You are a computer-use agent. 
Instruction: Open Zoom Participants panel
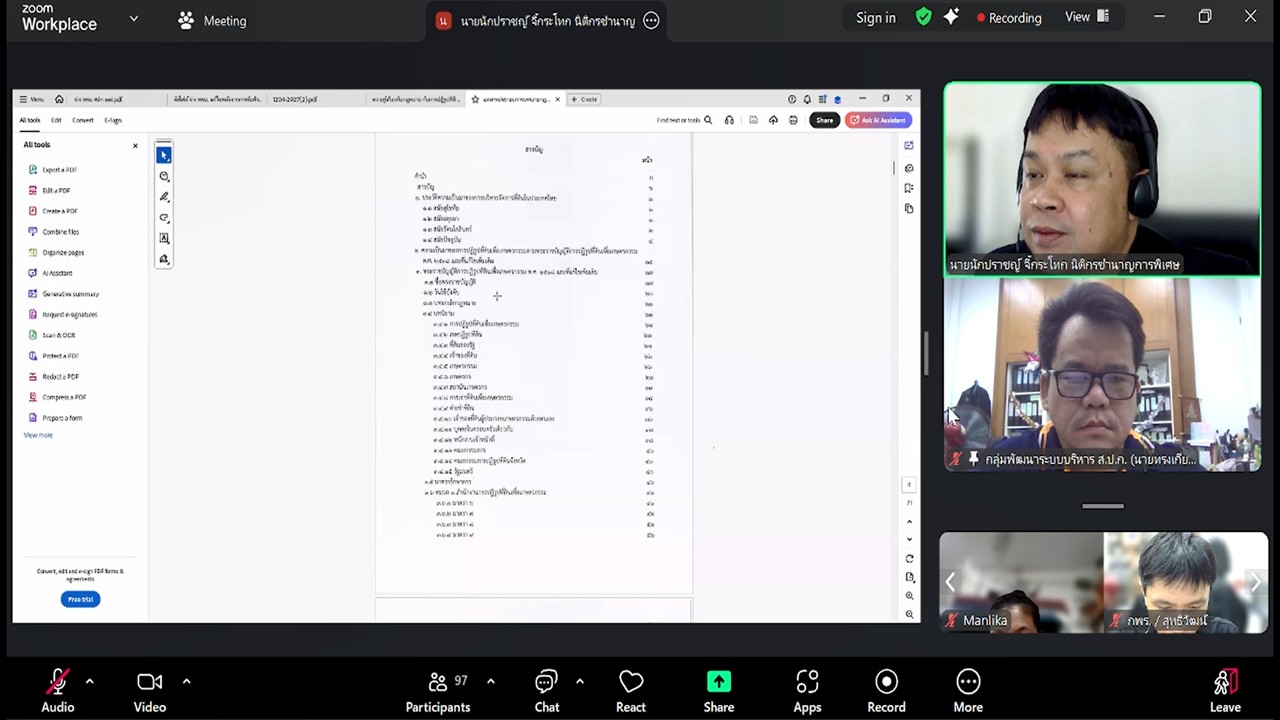pyautogui.click(x=437, y=691)
